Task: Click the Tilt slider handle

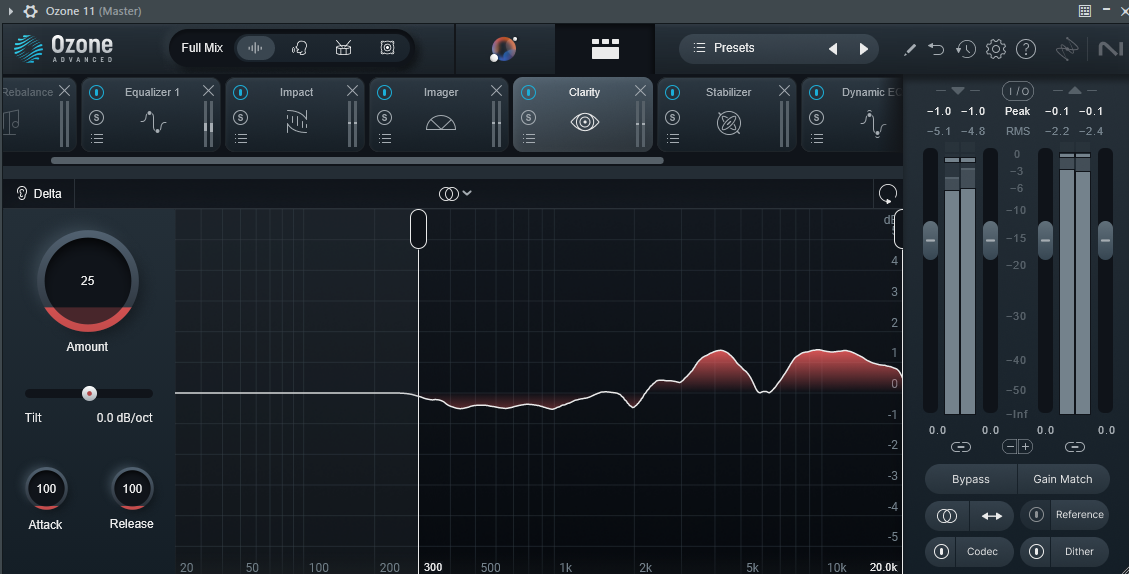Action: [x=89, y=393]
